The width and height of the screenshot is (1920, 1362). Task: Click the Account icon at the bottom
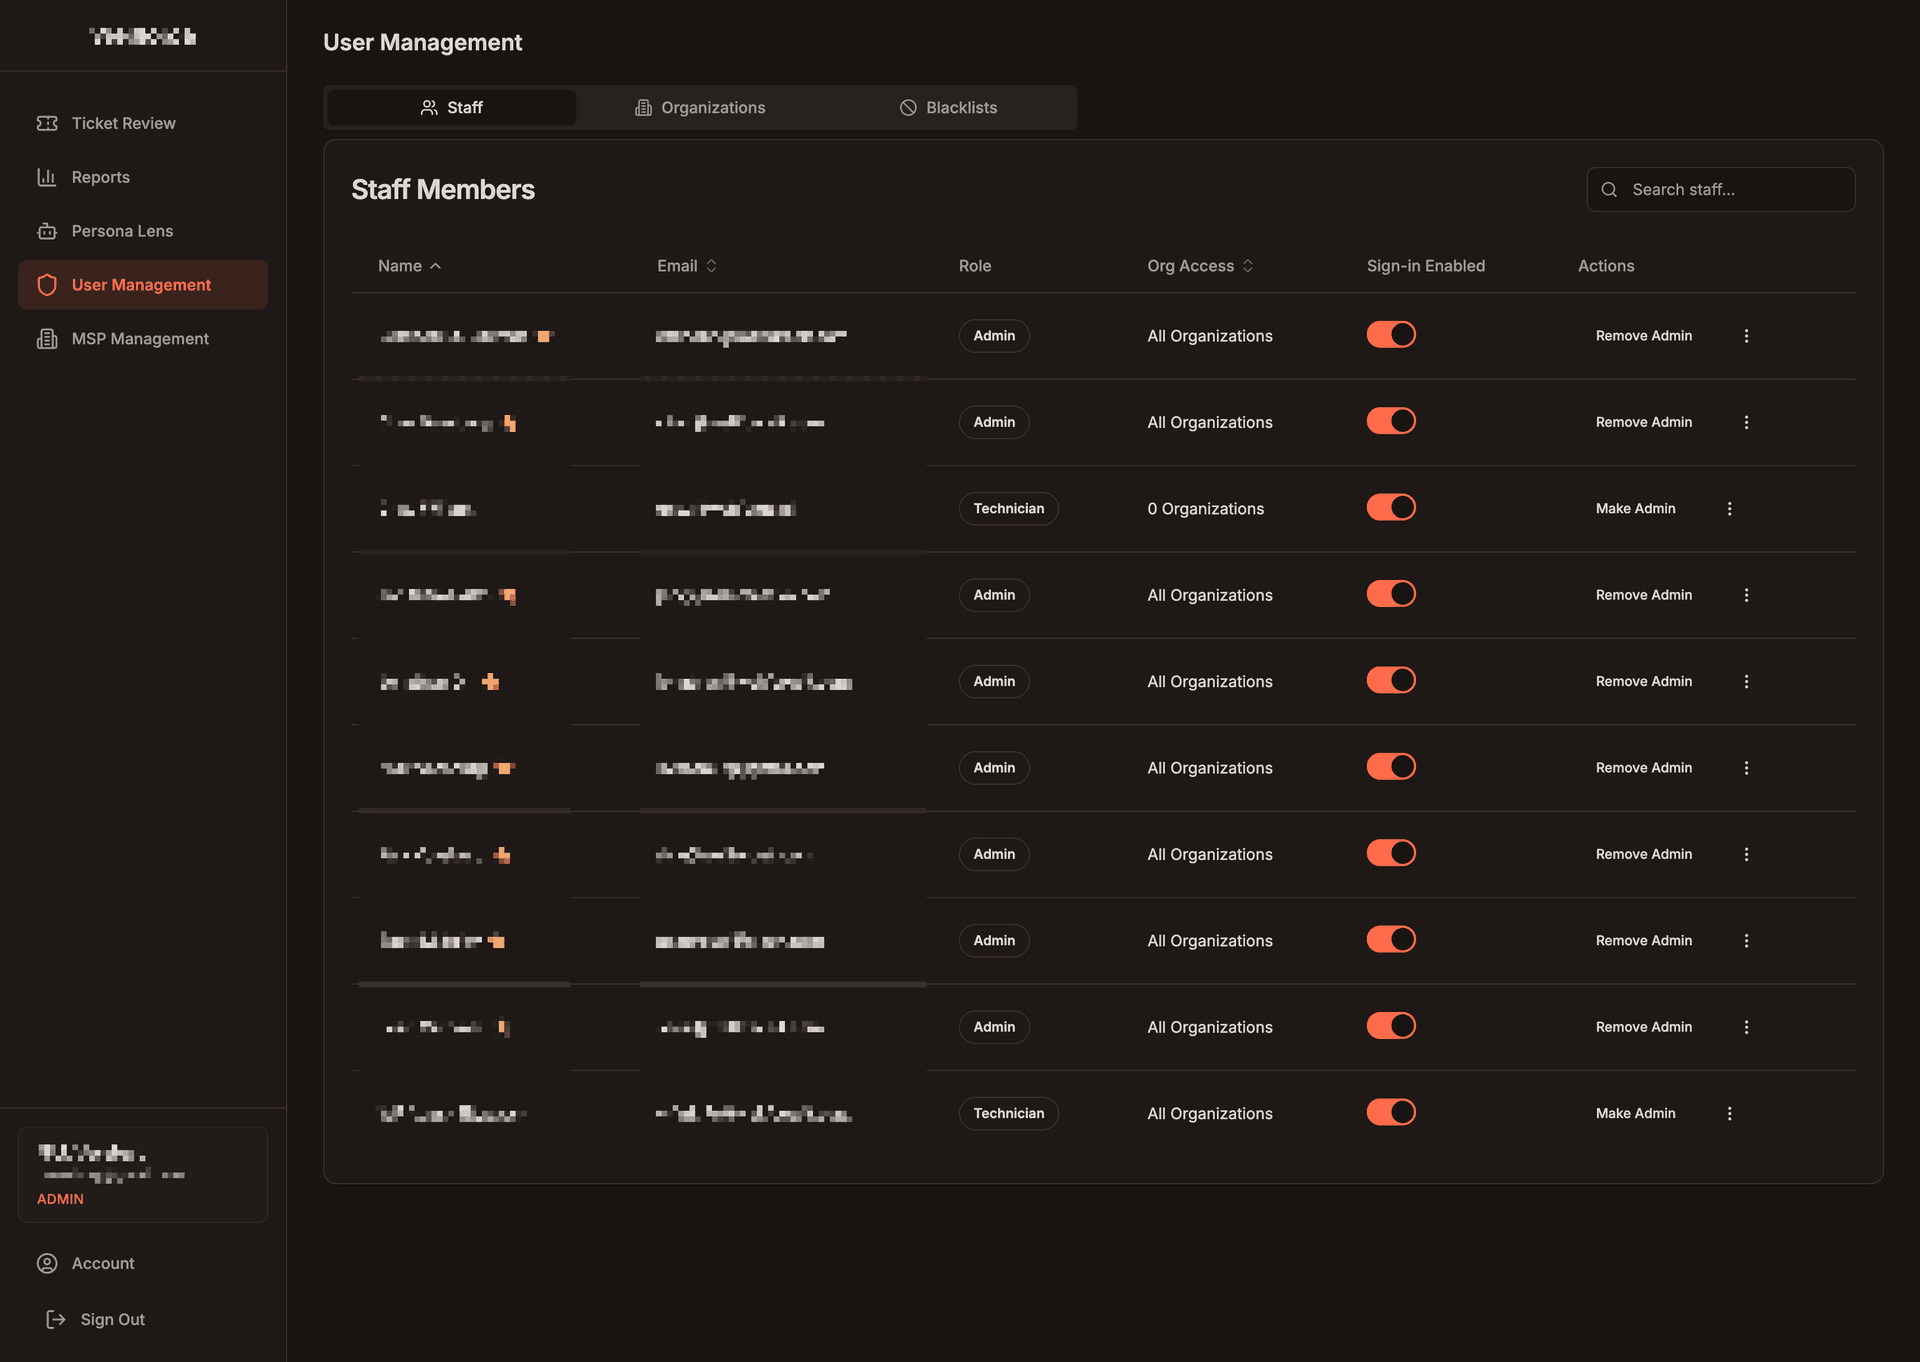pyautogui.click(x=48, y=1263)
